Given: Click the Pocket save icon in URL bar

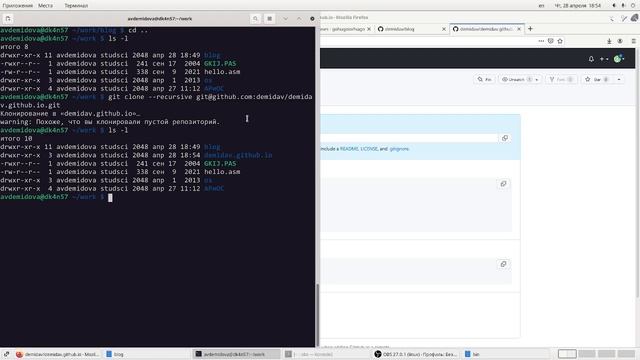Looking at the screenshot, I should pyautogui.click(x=551, y=41).
